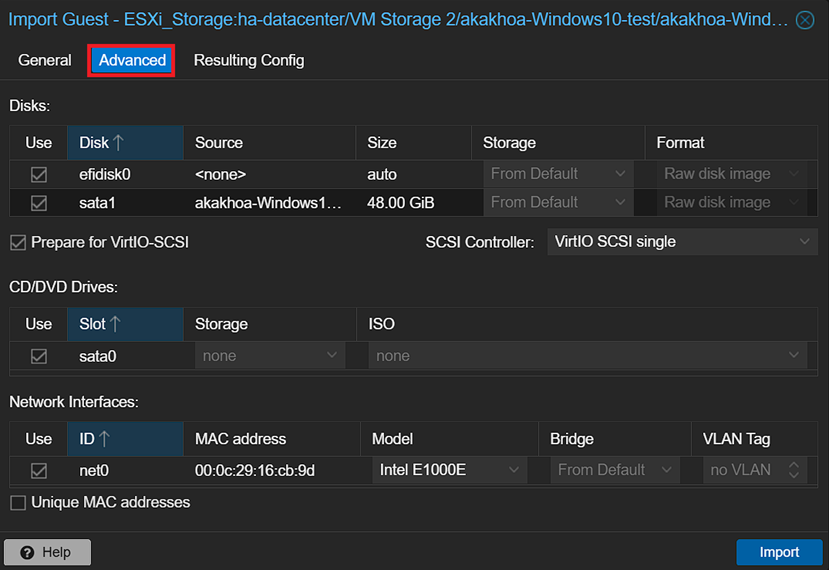Image resolution: width=829 pixels, height=570 pixels.
Task: Uncheck Use for sata0 CD/DVD drive
Action: pos(39,356)
